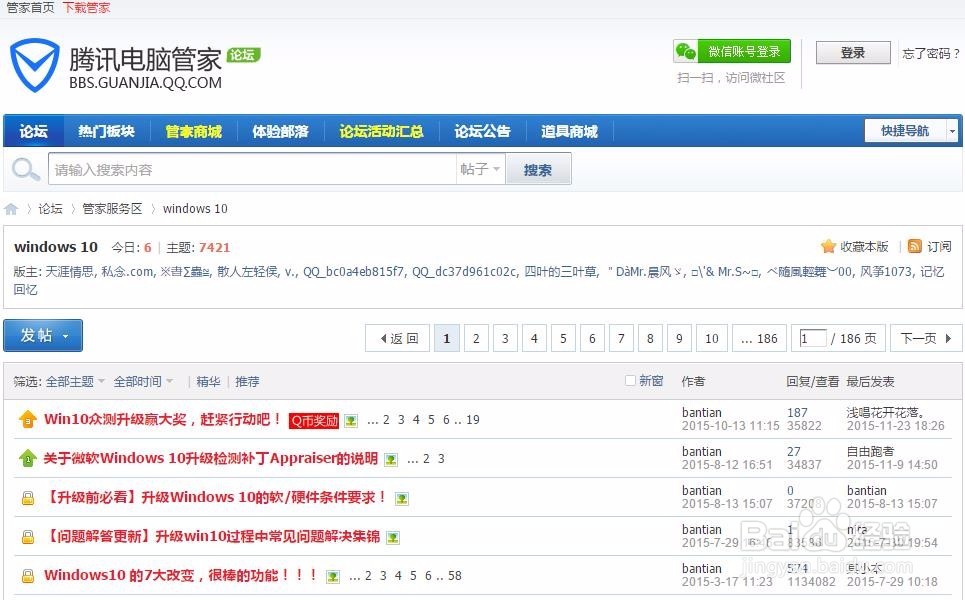
Task: Click the green 论坛 badge beside logo
Action: (x=243, y=55)
